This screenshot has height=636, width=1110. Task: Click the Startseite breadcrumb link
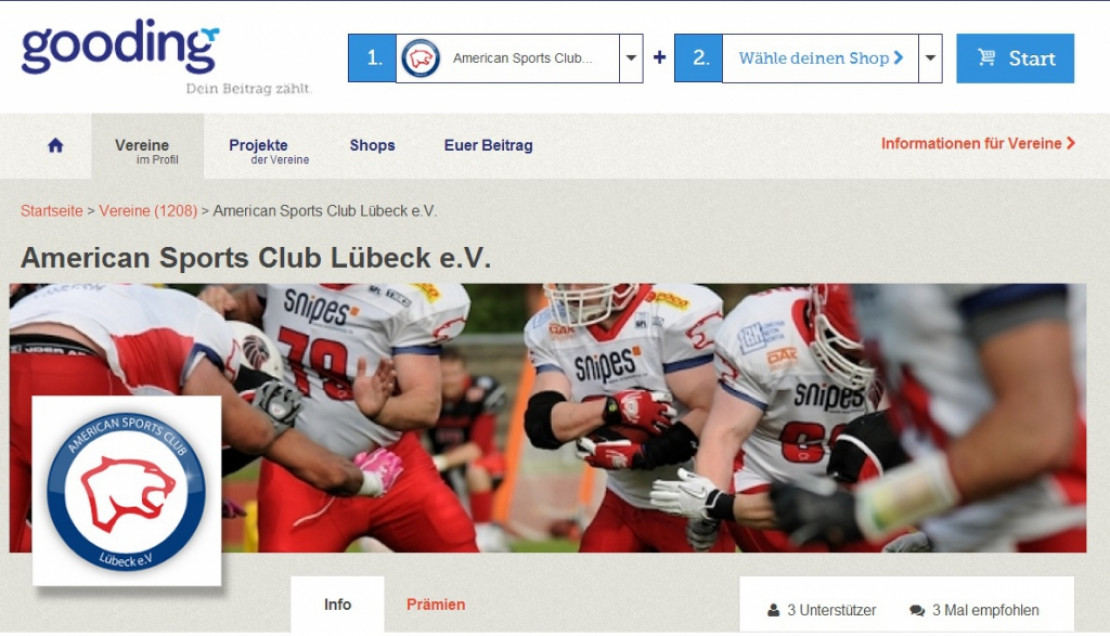point(51,211)
